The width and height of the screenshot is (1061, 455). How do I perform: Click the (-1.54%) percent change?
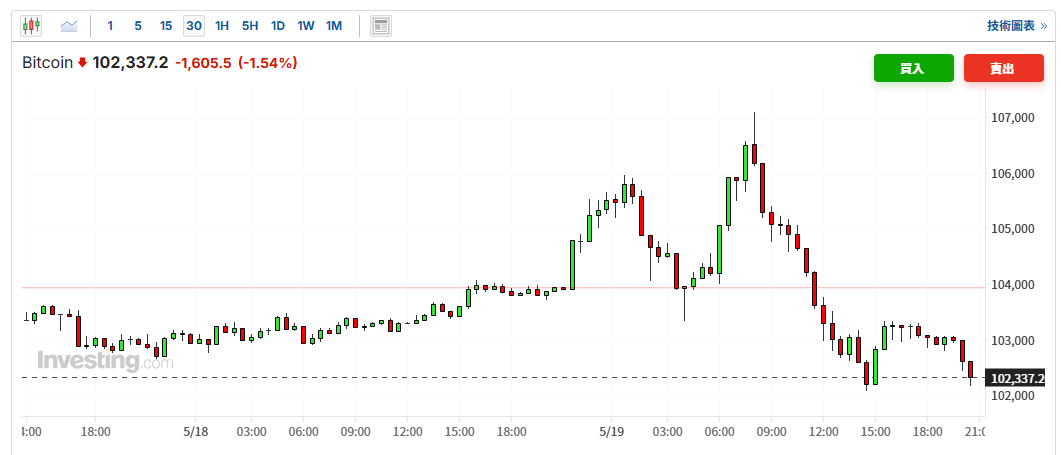pyautogui.click(x=267, y=63)
